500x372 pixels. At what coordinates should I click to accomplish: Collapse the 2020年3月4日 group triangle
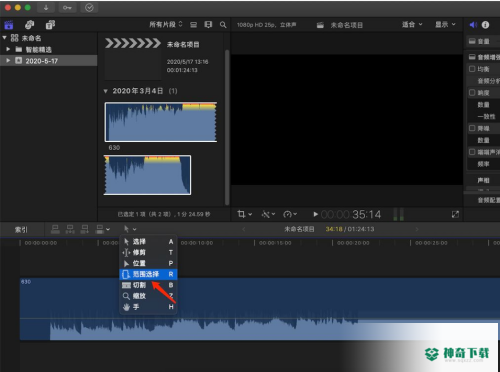[x=106, y=91]
